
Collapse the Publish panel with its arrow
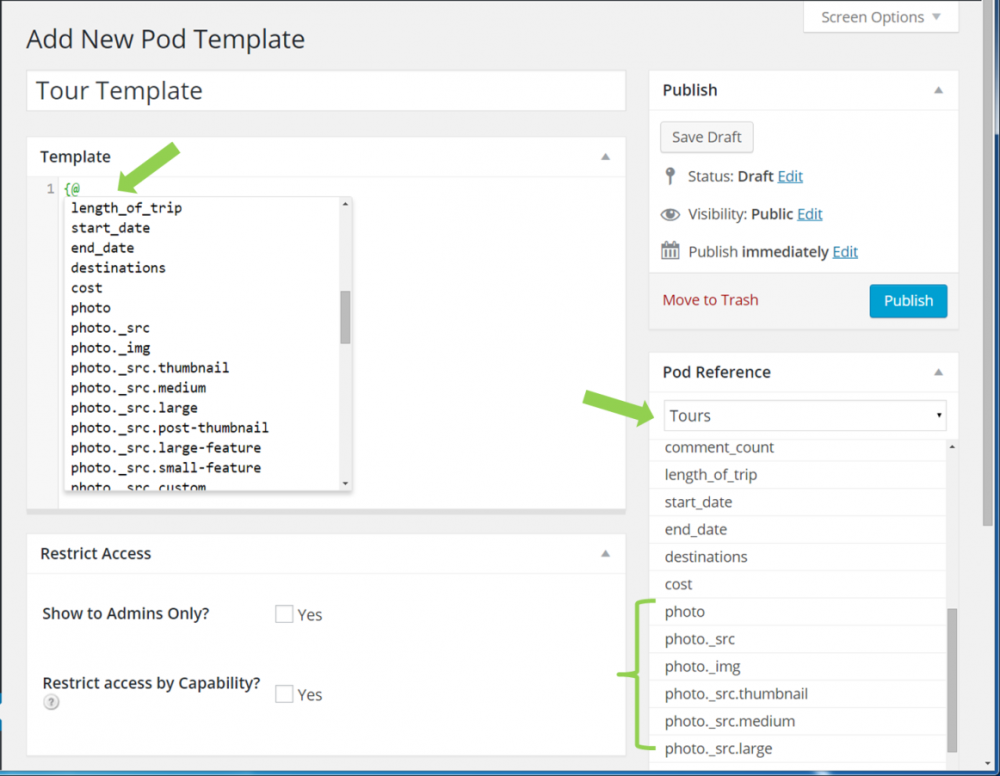[938, 90]
